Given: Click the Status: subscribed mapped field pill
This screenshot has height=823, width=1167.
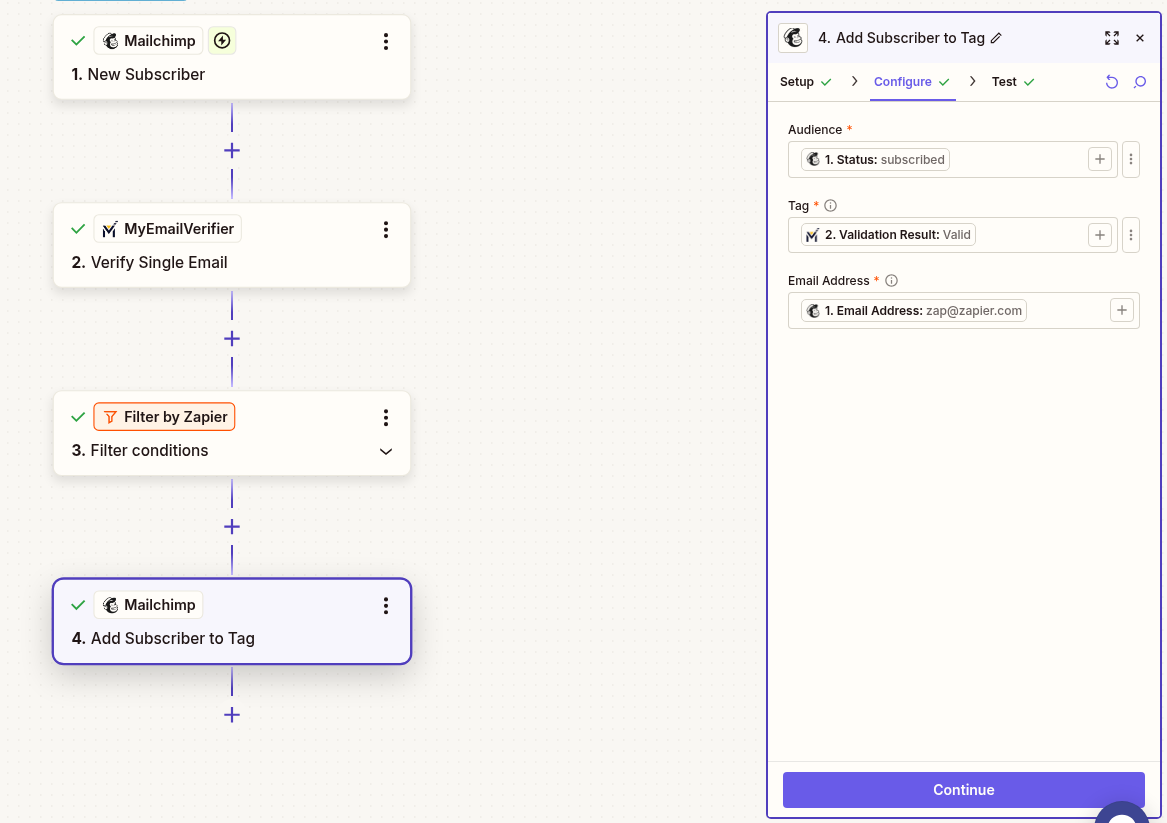Looking at the screenshot, I should [875, 159].
